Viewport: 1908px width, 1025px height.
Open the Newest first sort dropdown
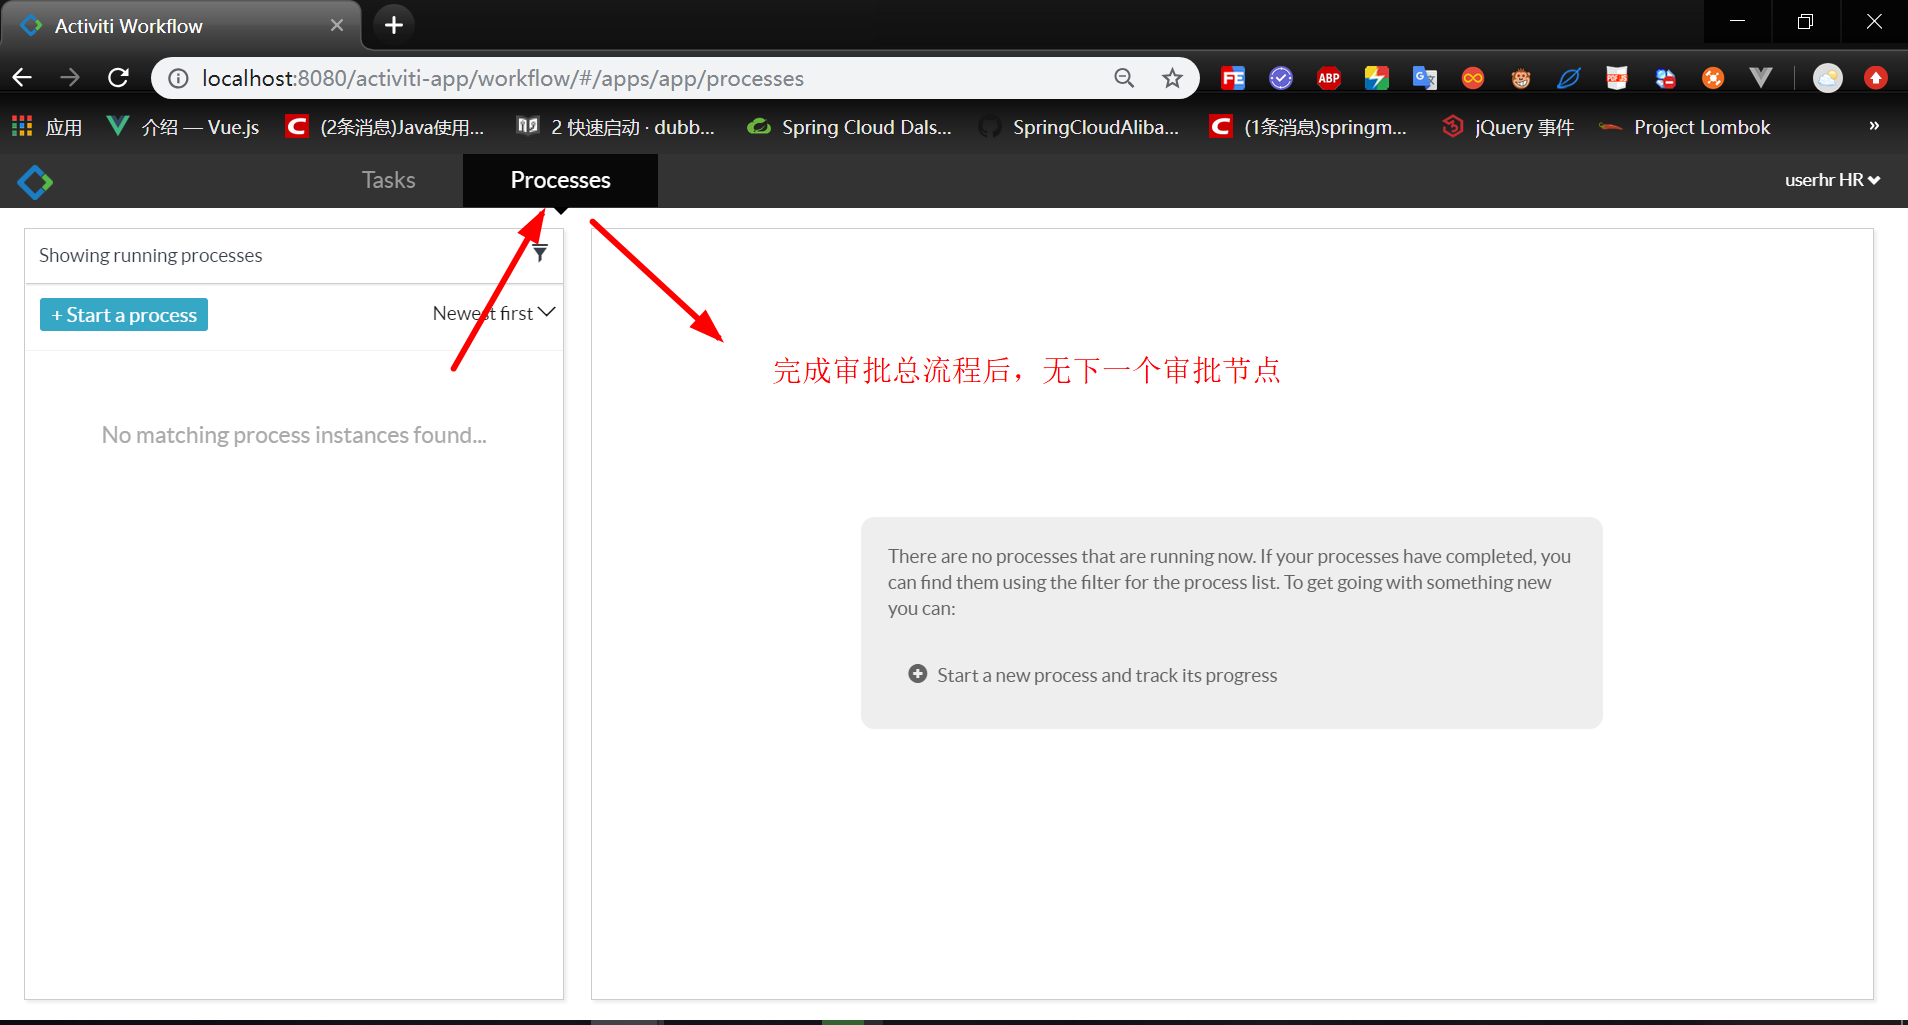pyautogui.click(x=492, y=312)
